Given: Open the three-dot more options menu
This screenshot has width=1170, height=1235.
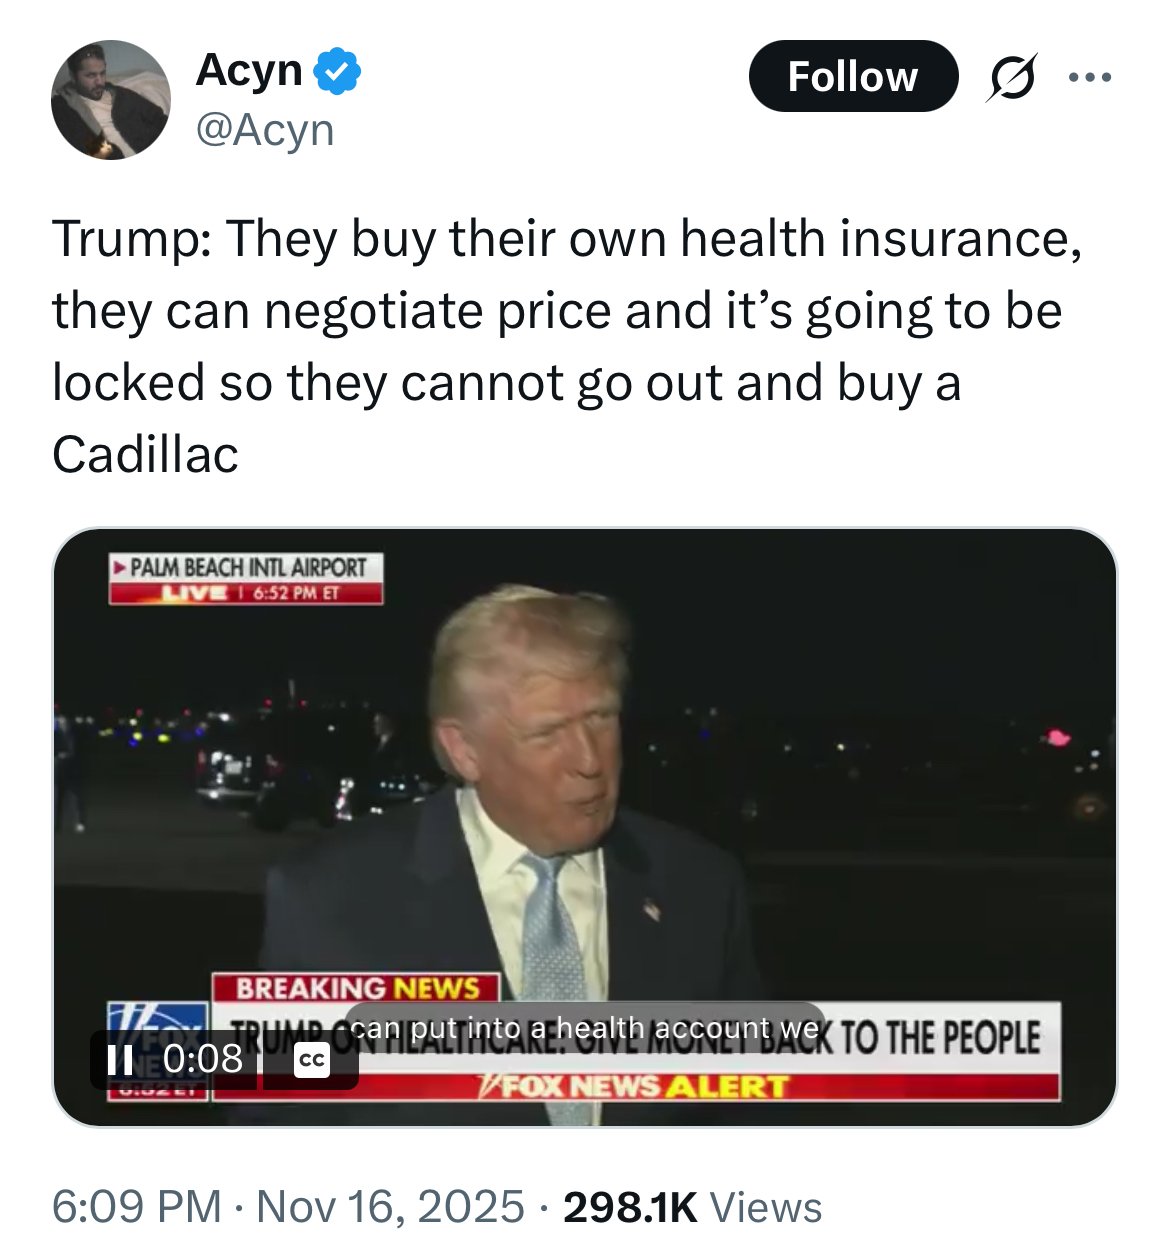Looking at the screenshot, I should [x=1089, y=77].
